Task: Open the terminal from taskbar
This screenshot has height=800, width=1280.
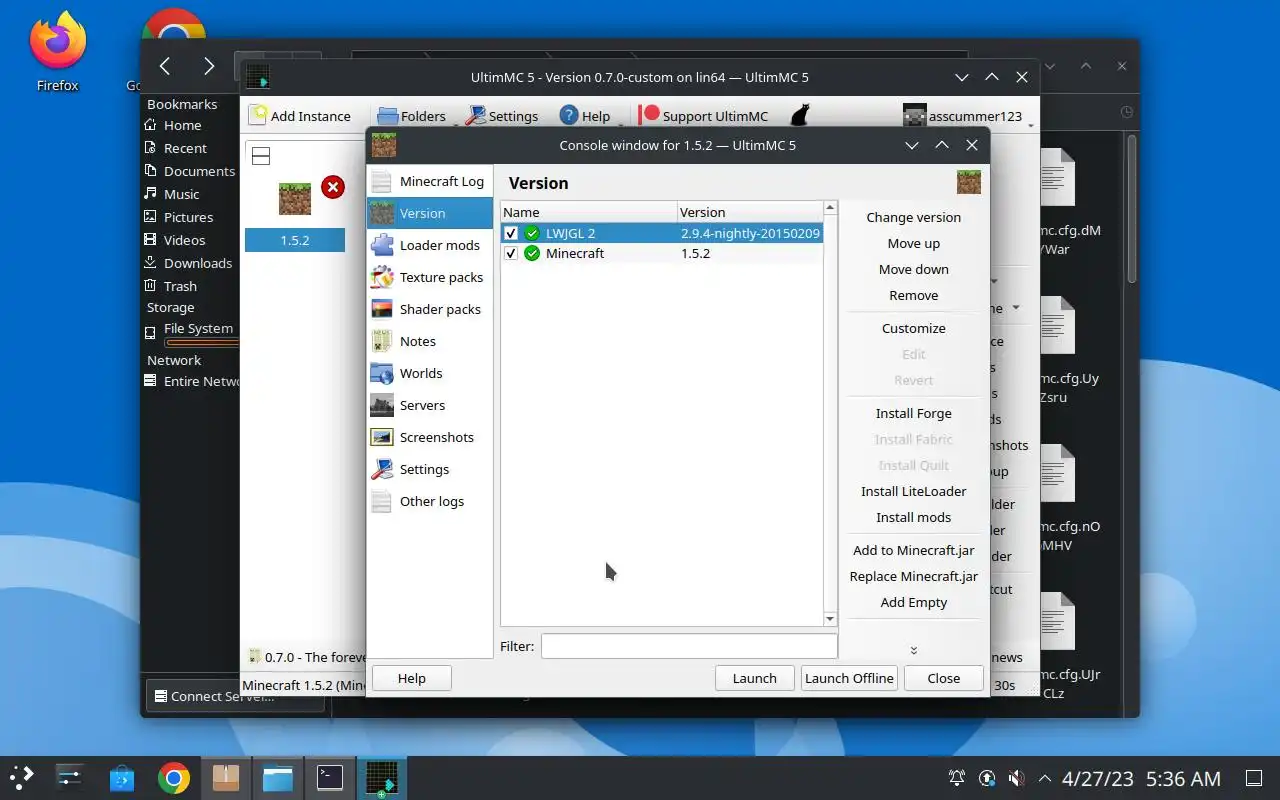Action: [x=330, y=778]
